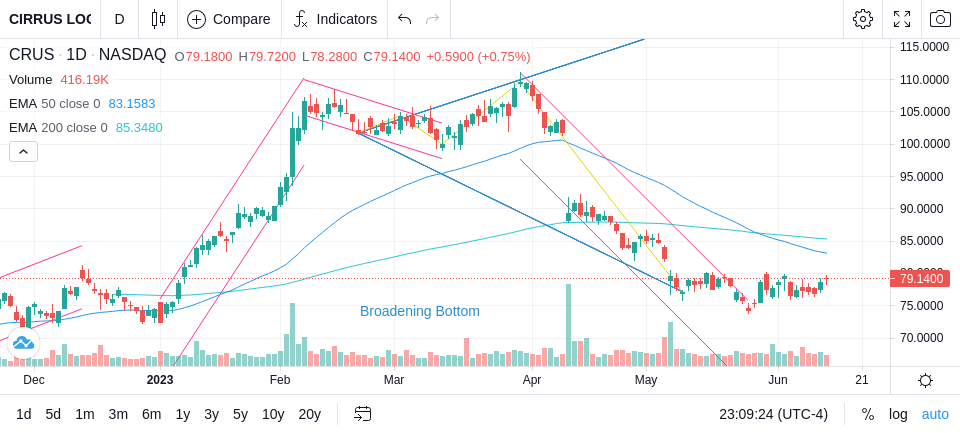Set time range to 10y
This screenshot has width=960, height=433.
[273, 415]
